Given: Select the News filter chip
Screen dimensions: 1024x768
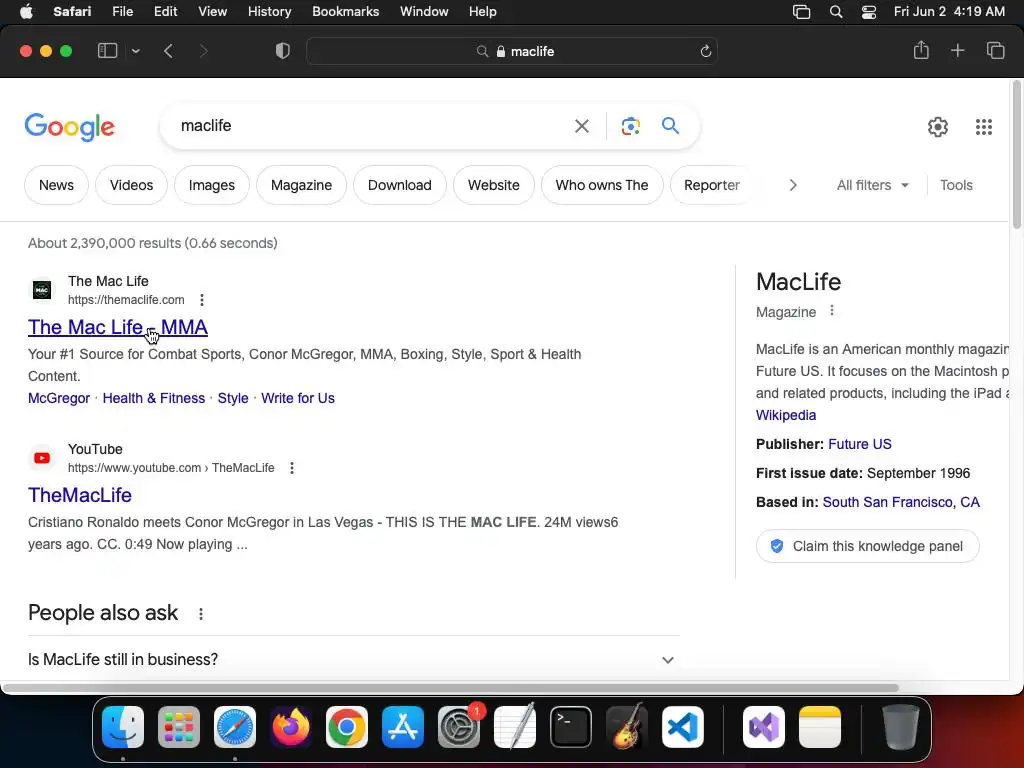Looking at the screenshot, I should tap(56, 185).
